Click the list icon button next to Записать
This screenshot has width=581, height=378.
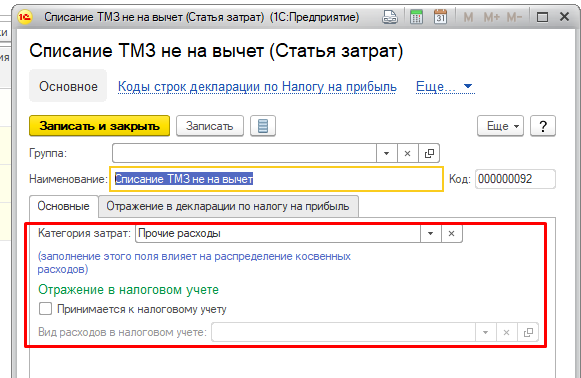(263, 126)
